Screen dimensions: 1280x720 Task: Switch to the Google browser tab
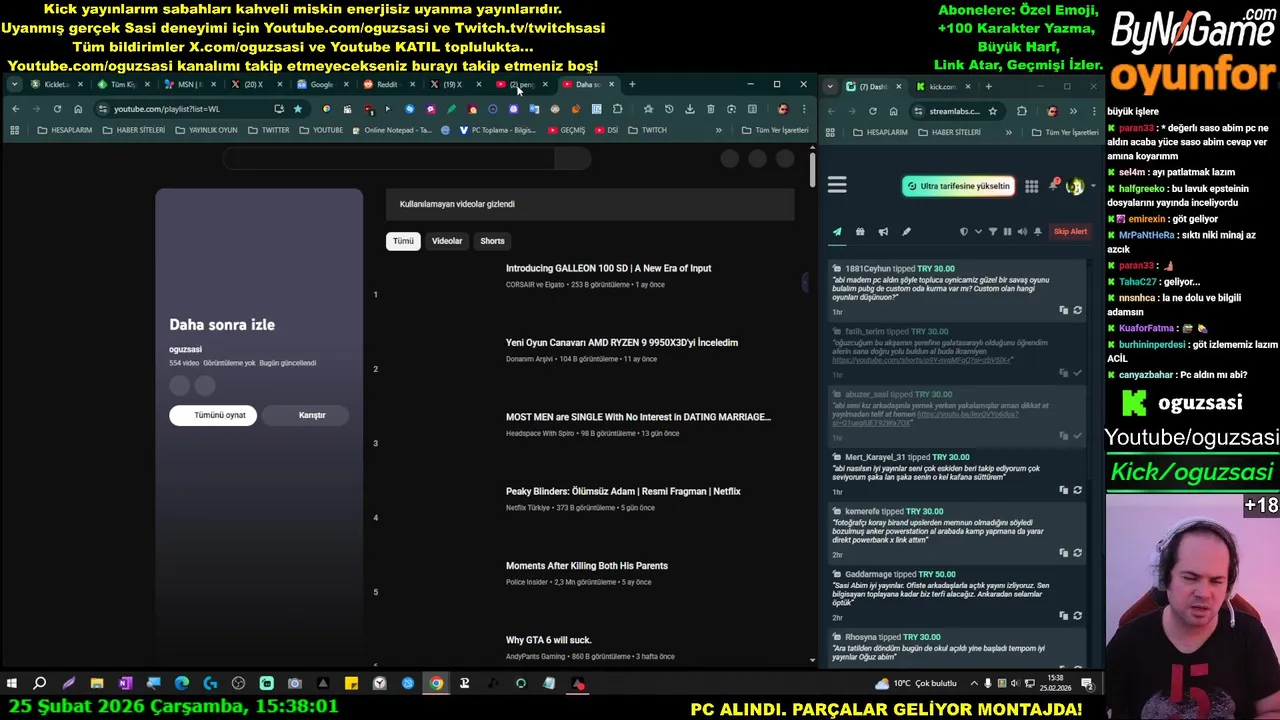click(x=321, y=85)
